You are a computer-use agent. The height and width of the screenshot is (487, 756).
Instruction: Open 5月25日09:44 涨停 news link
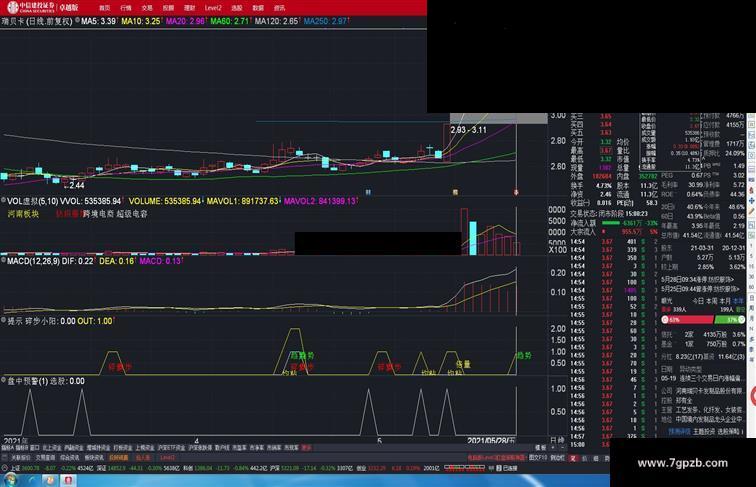701,289
